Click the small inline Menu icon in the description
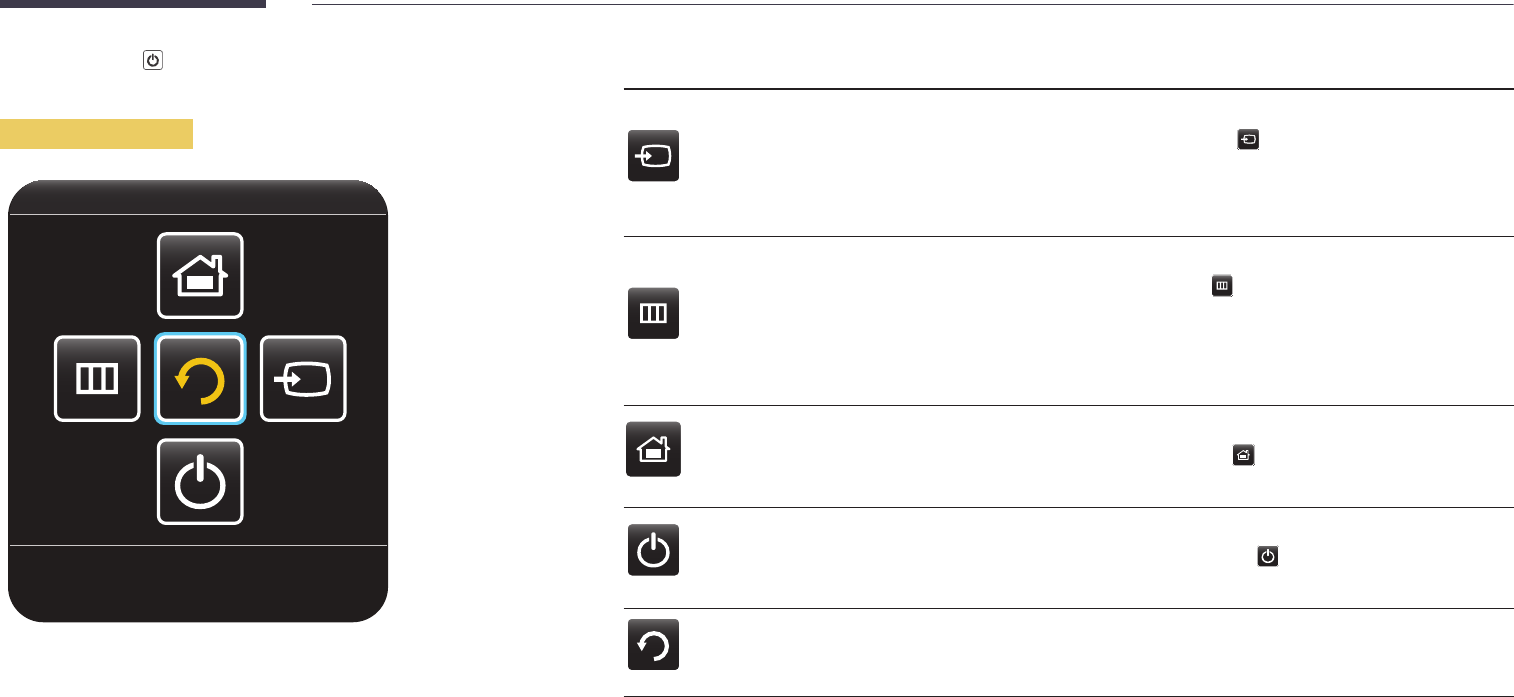 point(1221,287)
